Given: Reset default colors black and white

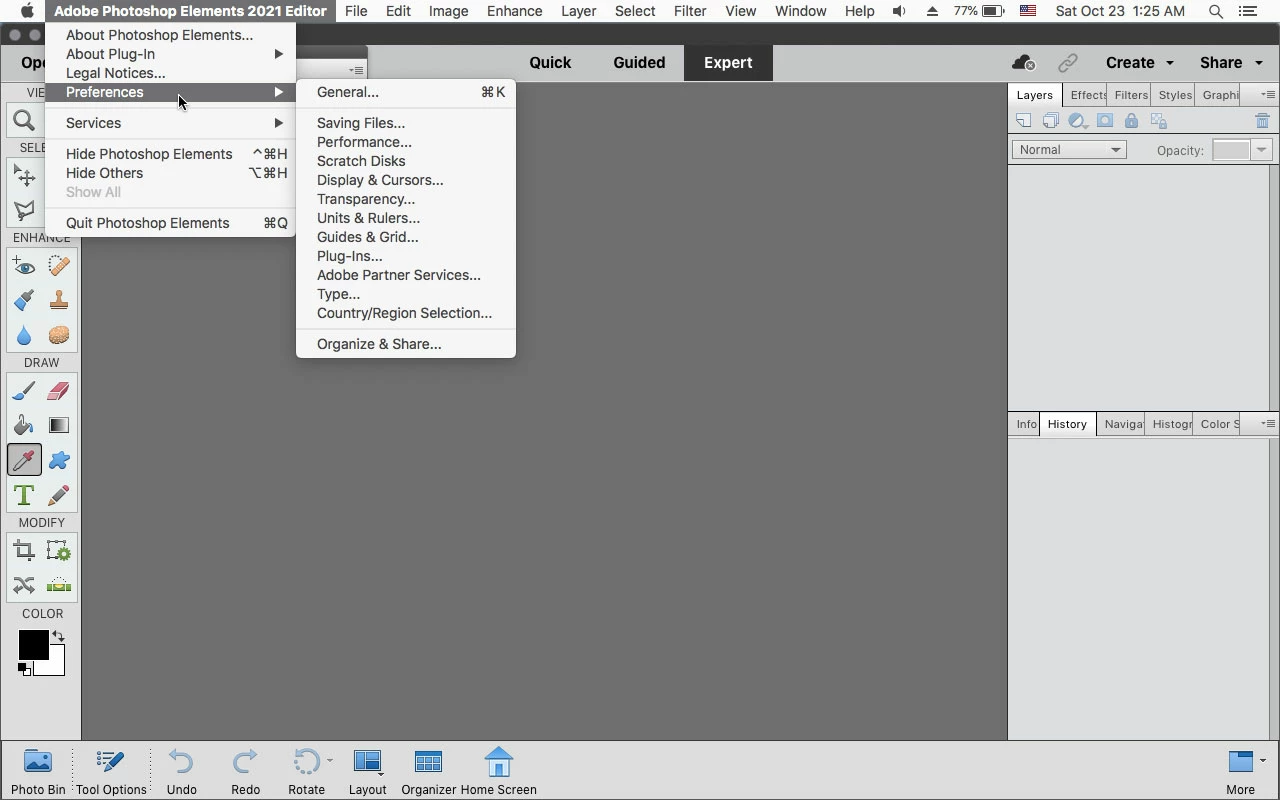Looking at the screenshot, I should 24,669.
